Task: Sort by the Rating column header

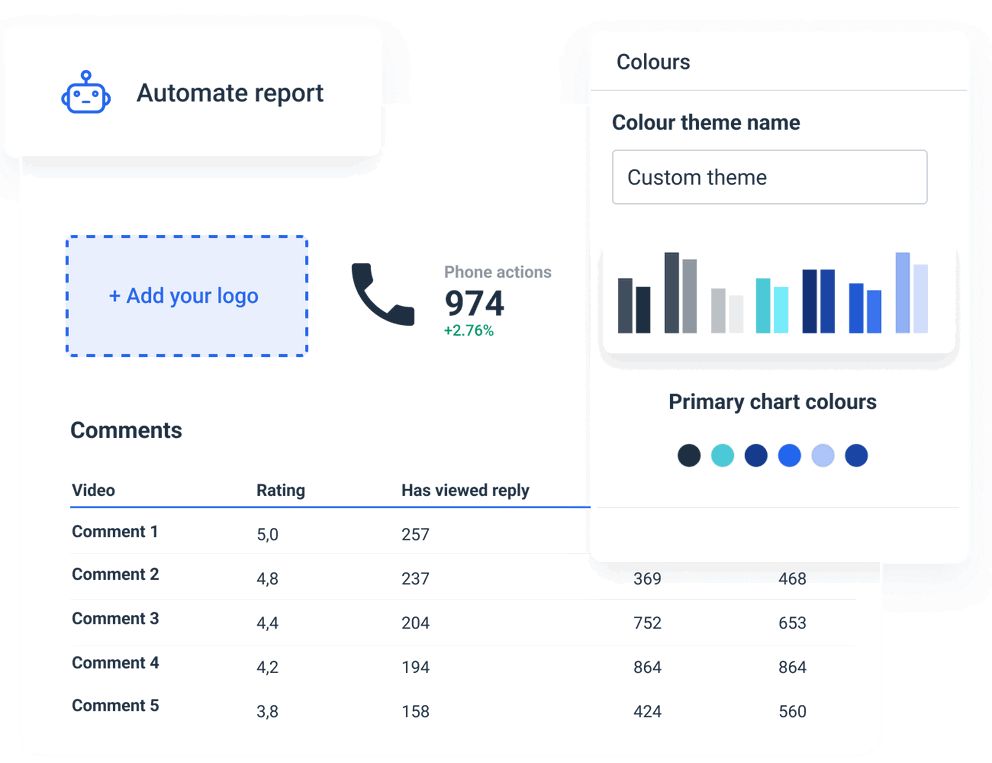Action: click(x=280, y=490)
